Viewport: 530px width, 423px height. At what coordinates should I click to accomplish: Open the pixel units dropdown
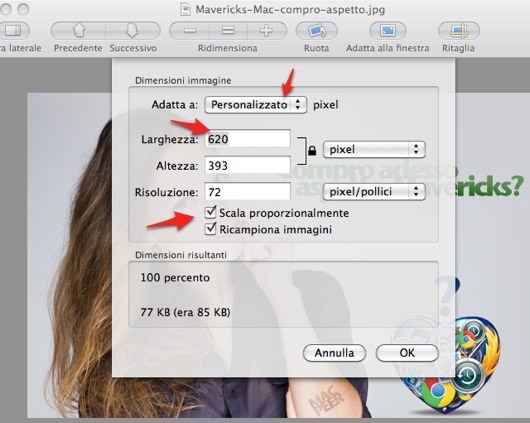pos(374,149)
